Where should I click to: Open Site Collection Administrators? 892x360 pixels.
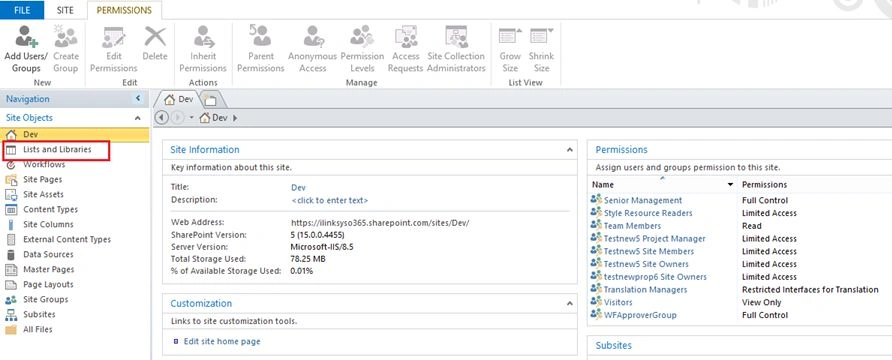pos(456,49)
